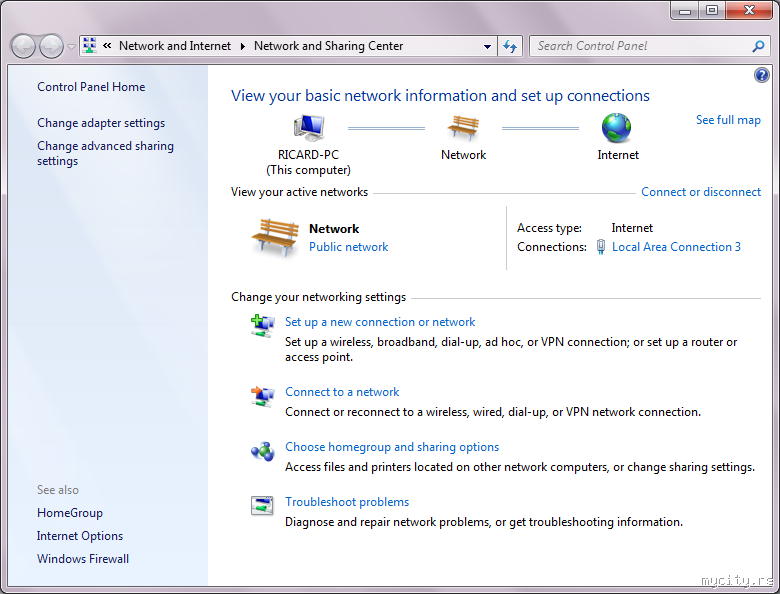Select Network and Internet breadcrumb
The image size is (780, 594).
click(175, 46)
